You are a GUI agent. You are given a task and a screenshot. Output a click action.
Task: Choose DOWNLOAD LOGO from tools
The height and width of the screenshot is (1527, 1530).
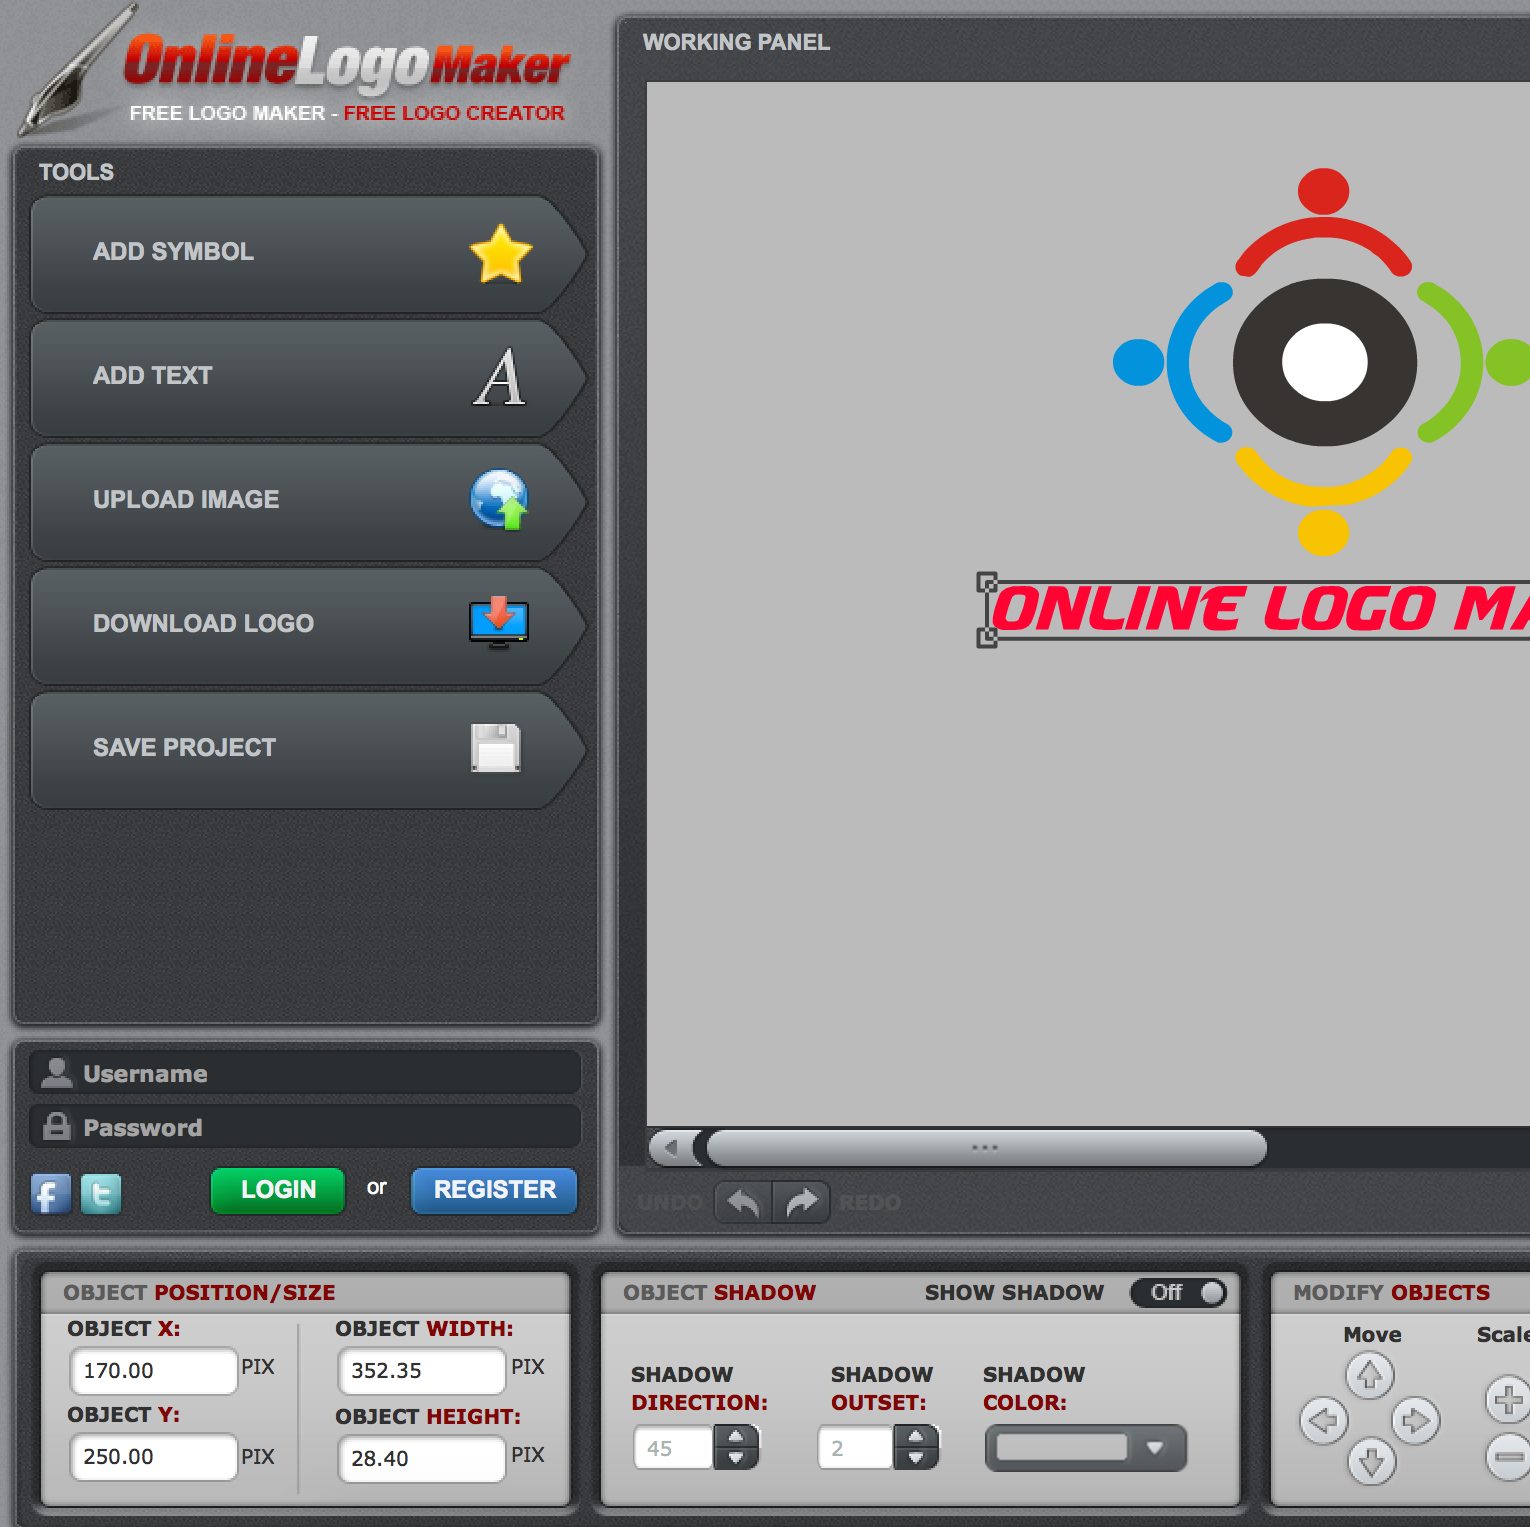click(308, 625)
